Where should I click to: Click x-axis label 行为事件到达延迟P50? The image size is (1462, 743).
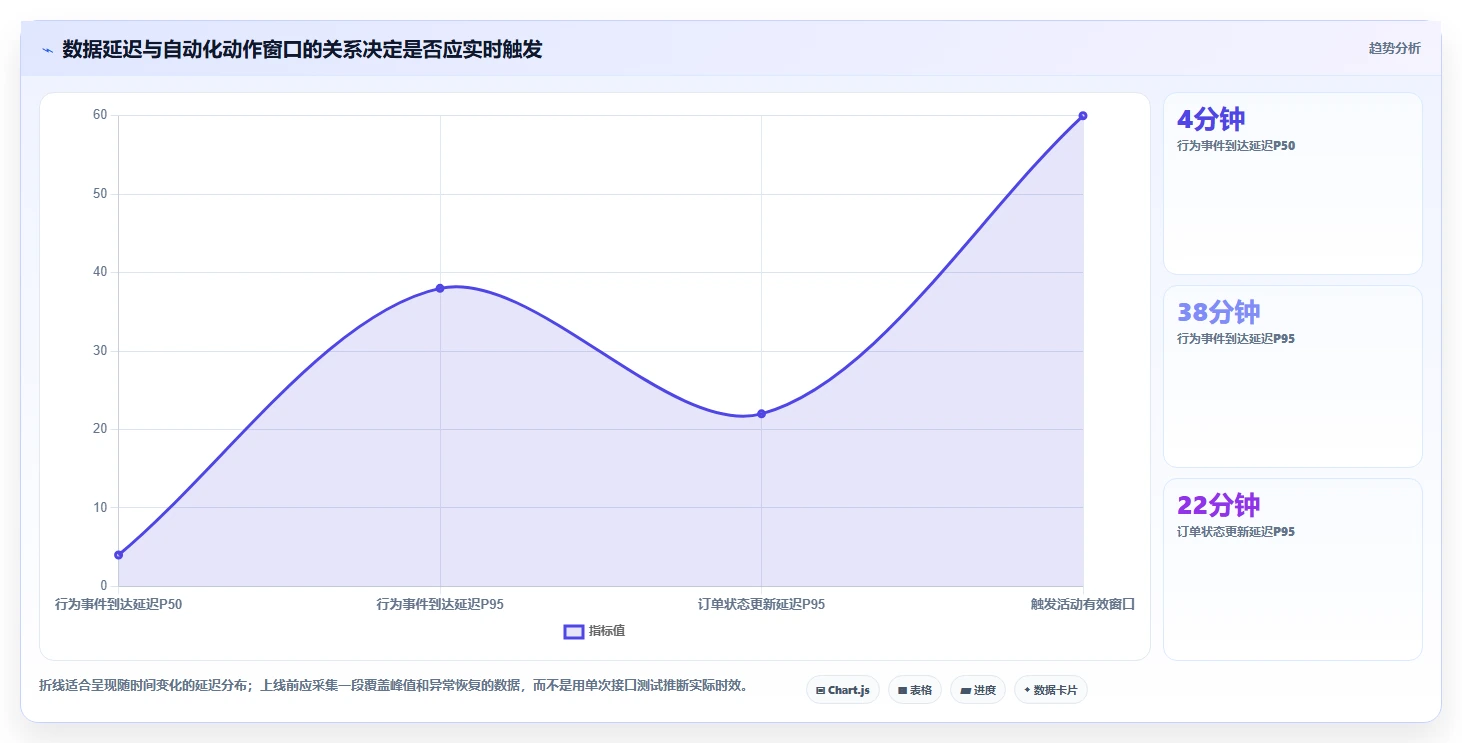point(119,604)
